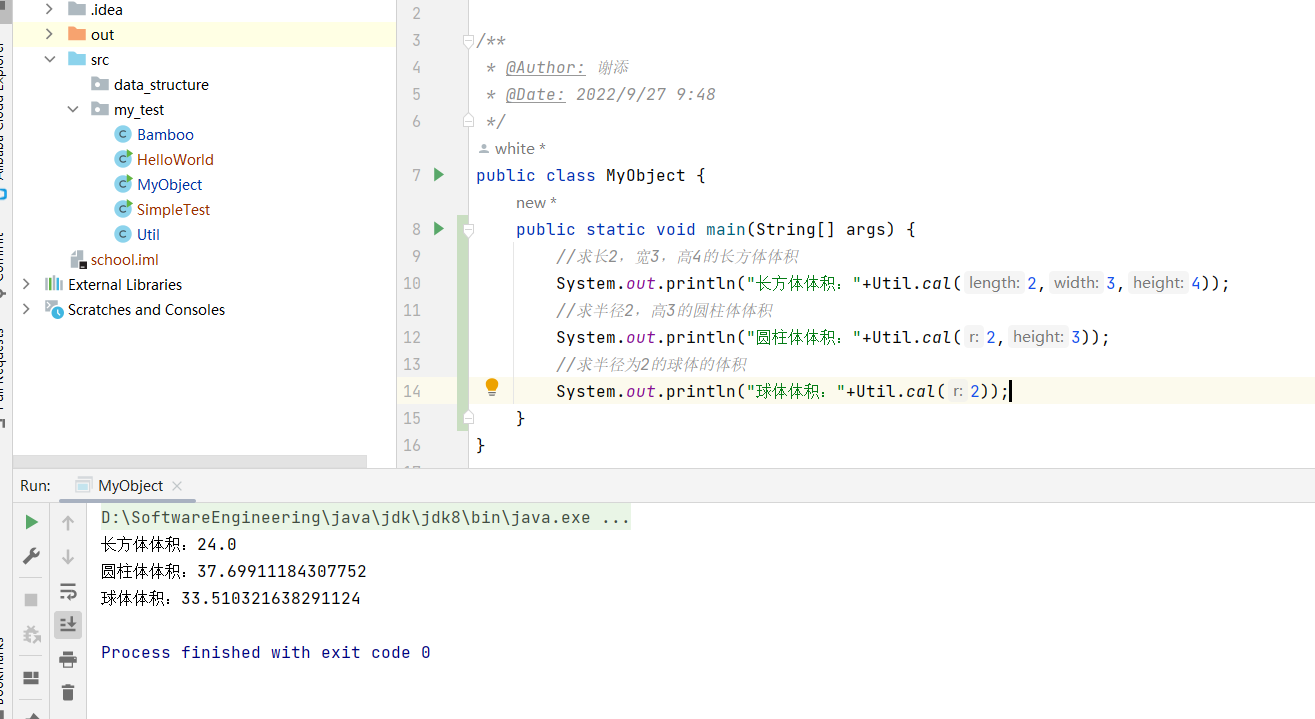Image resolution: width=1315 pixels, height=719 pixels.
Task: Collapse the my_test package
Action: point(73,109)
